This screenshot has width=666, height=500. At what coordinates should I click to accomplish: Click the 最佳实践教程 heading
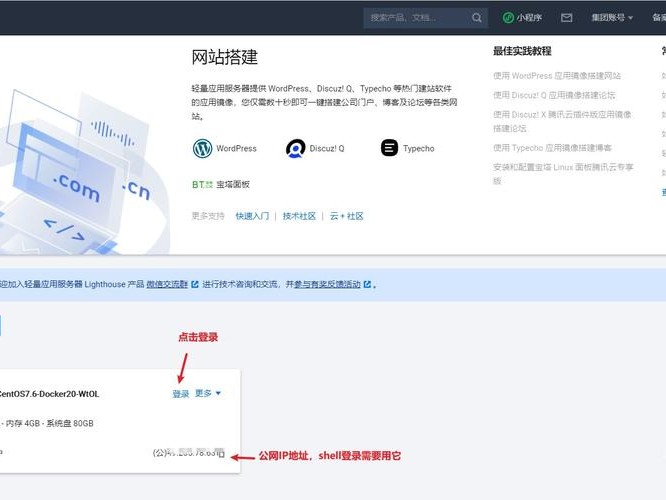[x=522, y=51]
